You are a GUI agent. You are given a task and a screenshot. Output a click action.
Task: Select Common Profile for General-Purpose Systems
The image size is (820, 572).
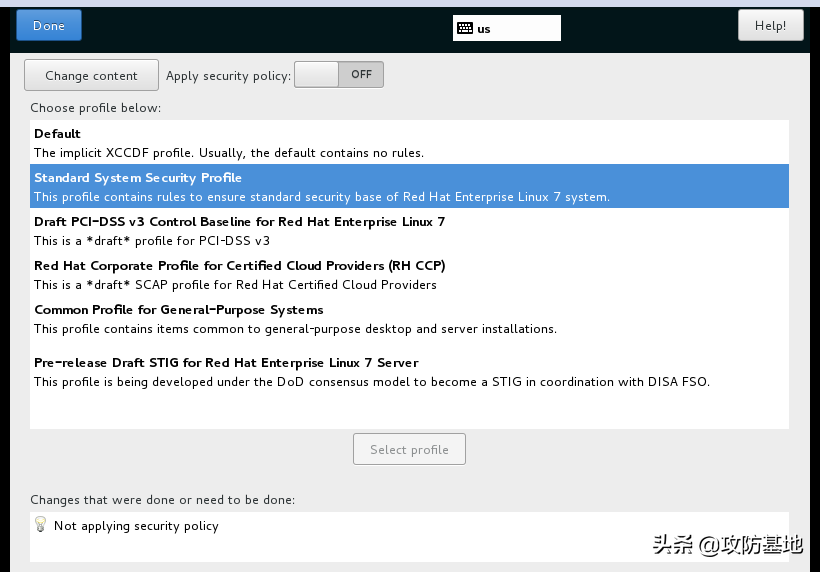click(x=179, y=310)
